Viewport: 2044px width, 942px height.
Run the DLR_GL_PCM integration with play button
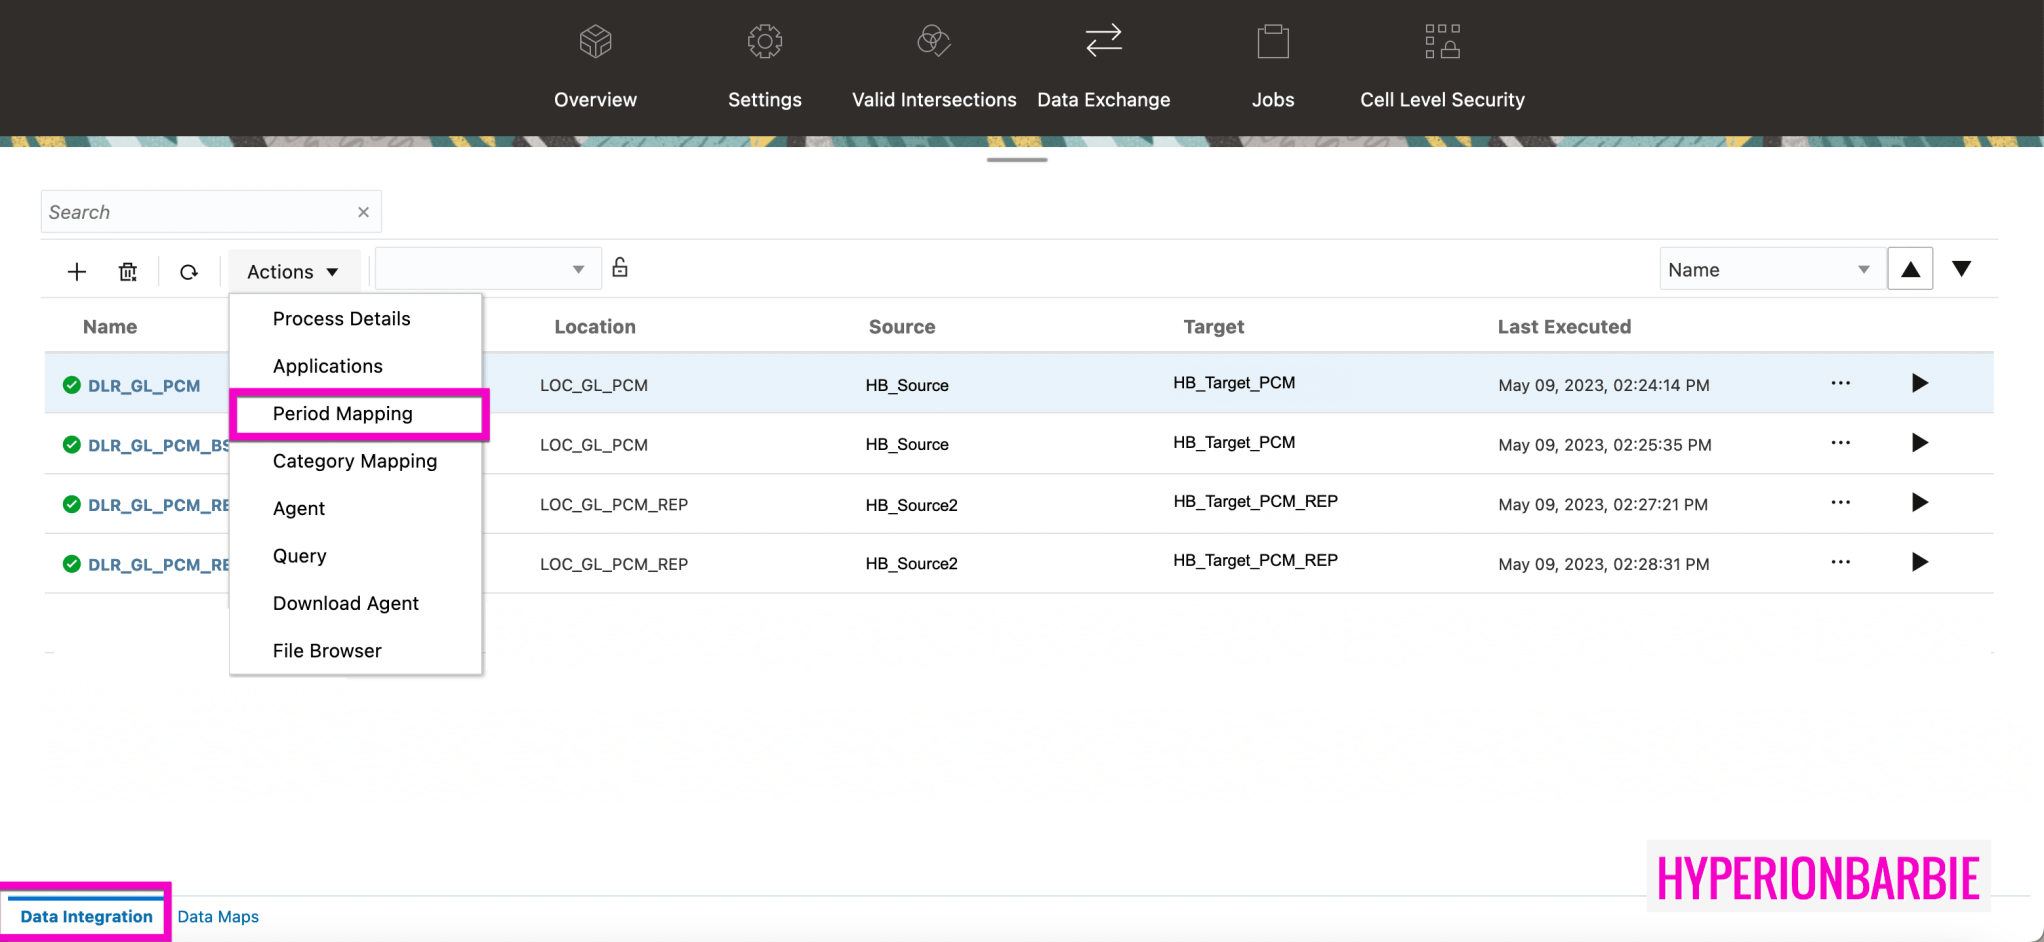[x=1919, y=383]
